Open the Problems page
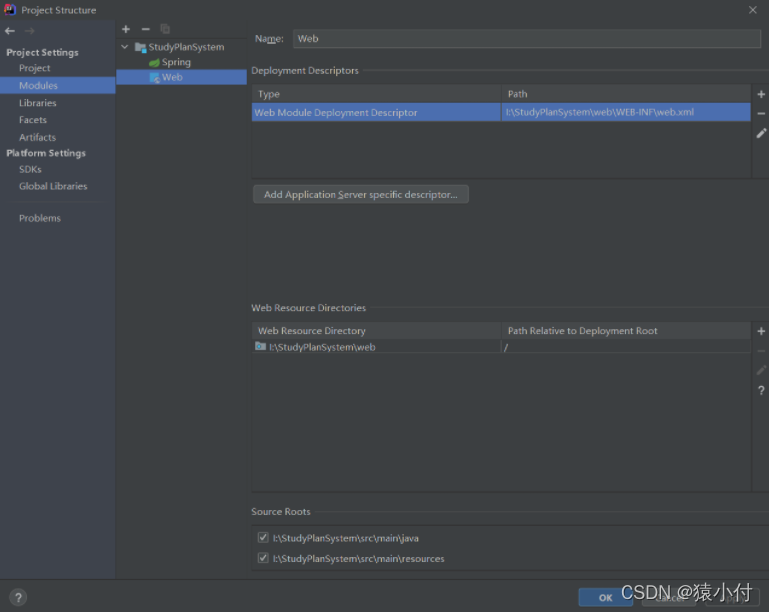769x612 pixels. [40, 218]
